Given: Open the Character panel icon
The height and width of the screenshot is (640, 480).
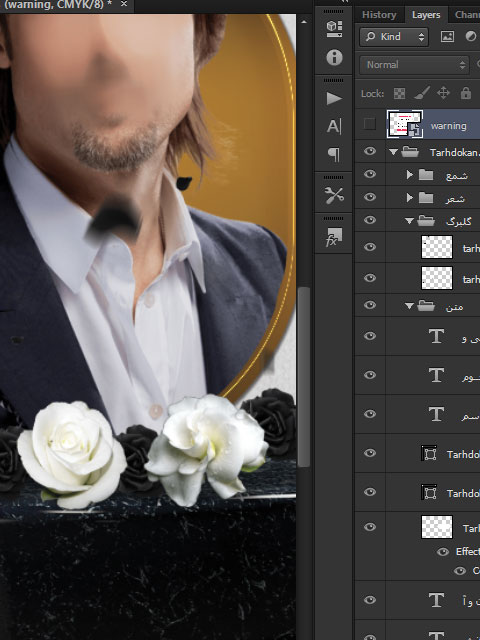Looking at the screenshot, I should tap(334, 126).
